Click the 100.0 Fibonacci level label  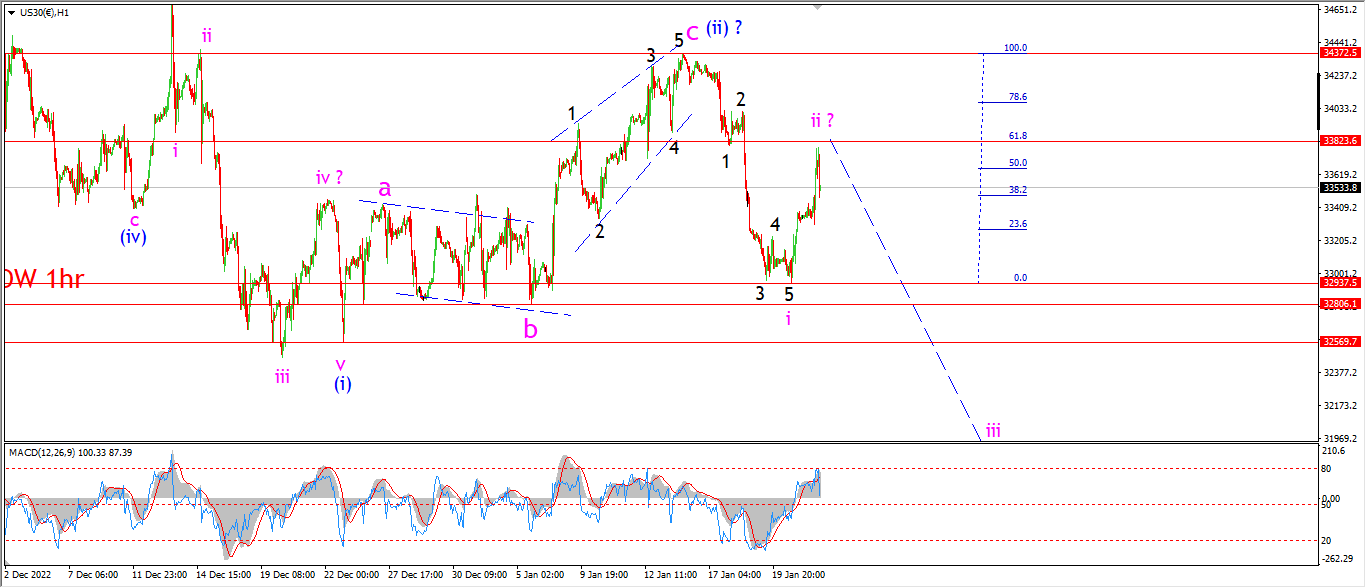pos(1016,47)
